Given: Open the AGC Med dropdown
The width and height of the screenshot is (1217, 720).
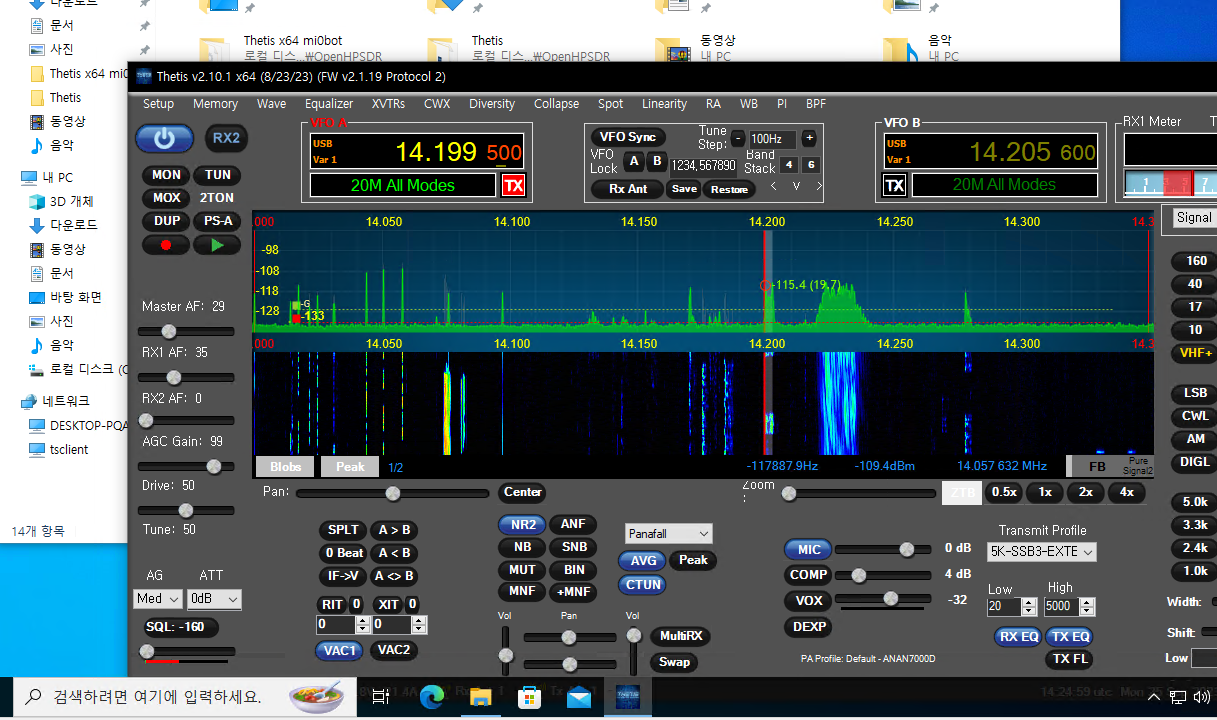Looking at the screenshot, I should click(157, 598).
